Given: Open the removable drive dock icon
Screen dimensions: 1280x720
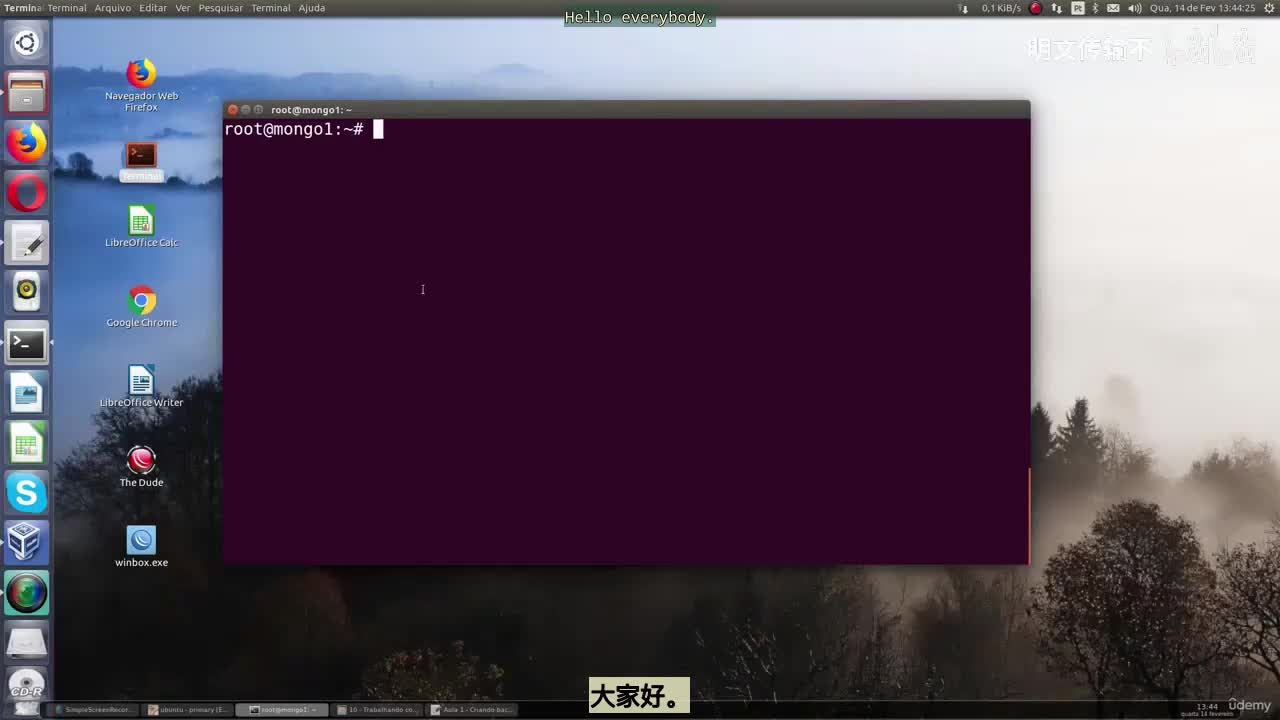Looking at the screenshot, I should tap(26, 643).
